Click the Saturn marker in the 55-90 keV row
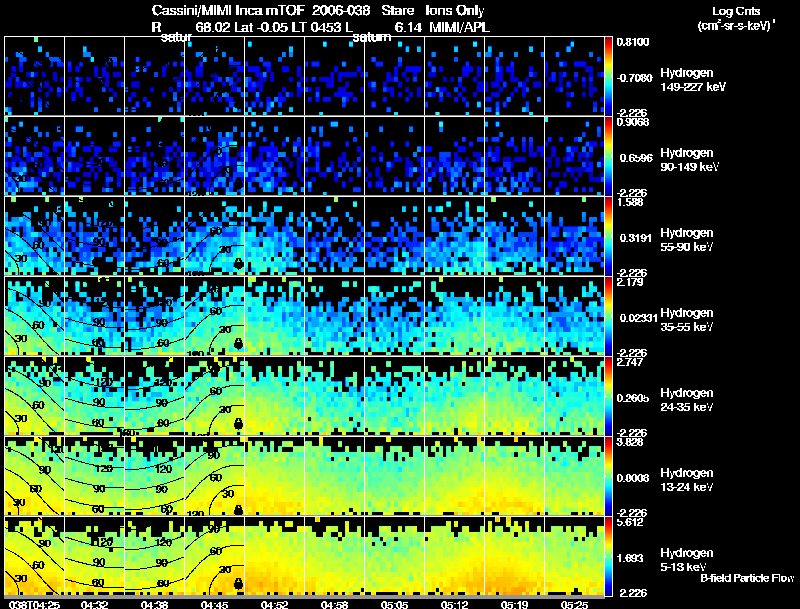The height and width of the screenshot is (609, 800). [238, 263]
